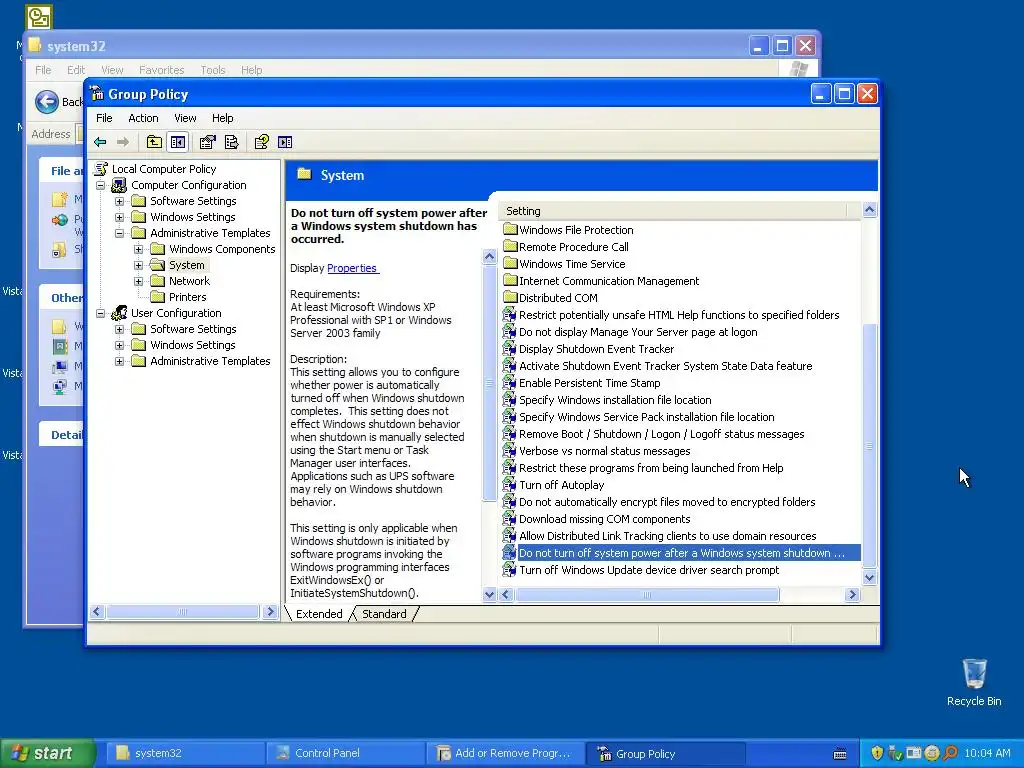Click policy icon beside Turn off Autoplay
The image size is (1024, 768).
[x=509, y=485]
